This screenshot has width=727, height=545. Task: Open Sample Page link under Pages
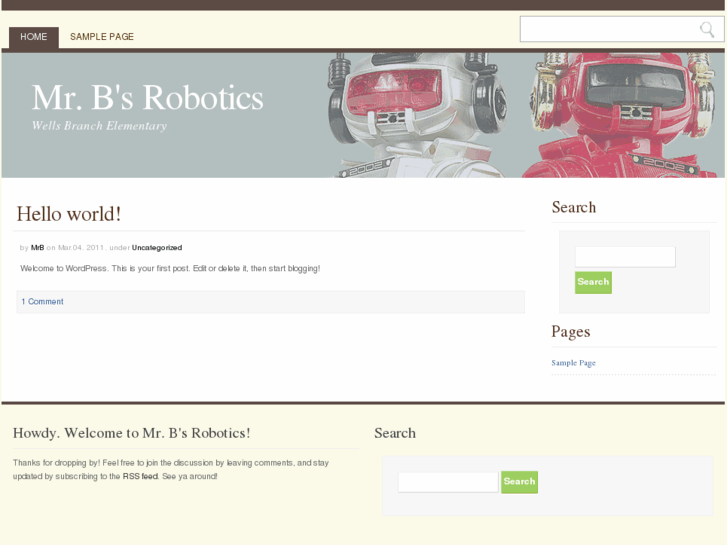click(574, 363)
